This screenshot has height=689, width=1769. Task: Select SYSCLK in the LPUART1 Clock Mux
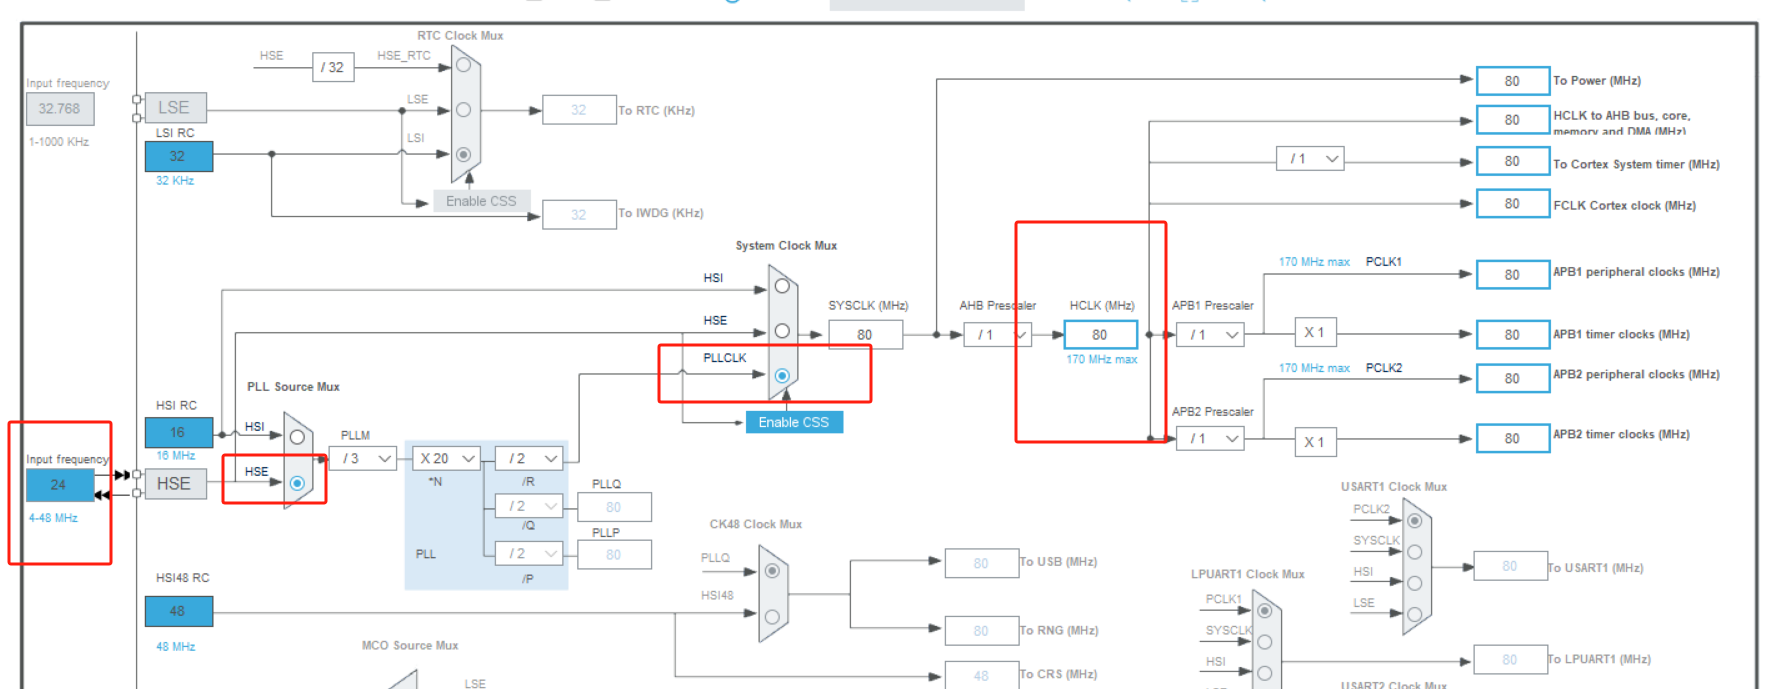click(1265, 642)
